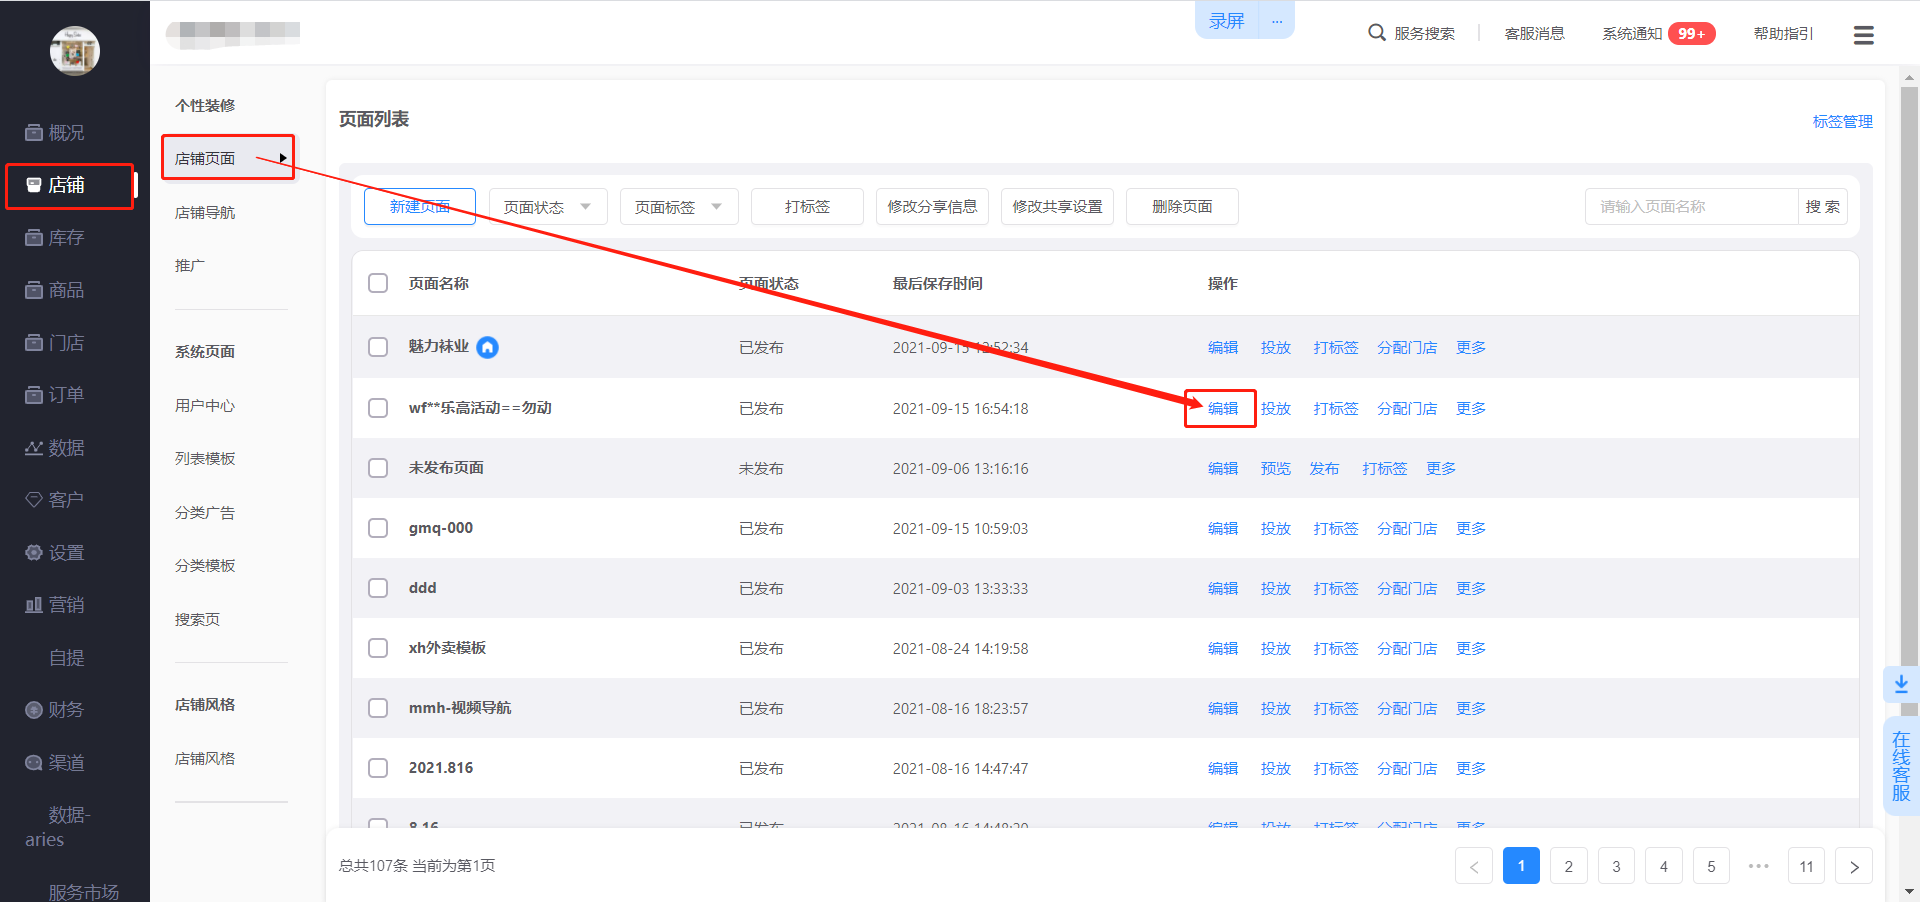1920x902 pixels.
Task: Open the 标签管理 link
Action: coord(1842,121)
